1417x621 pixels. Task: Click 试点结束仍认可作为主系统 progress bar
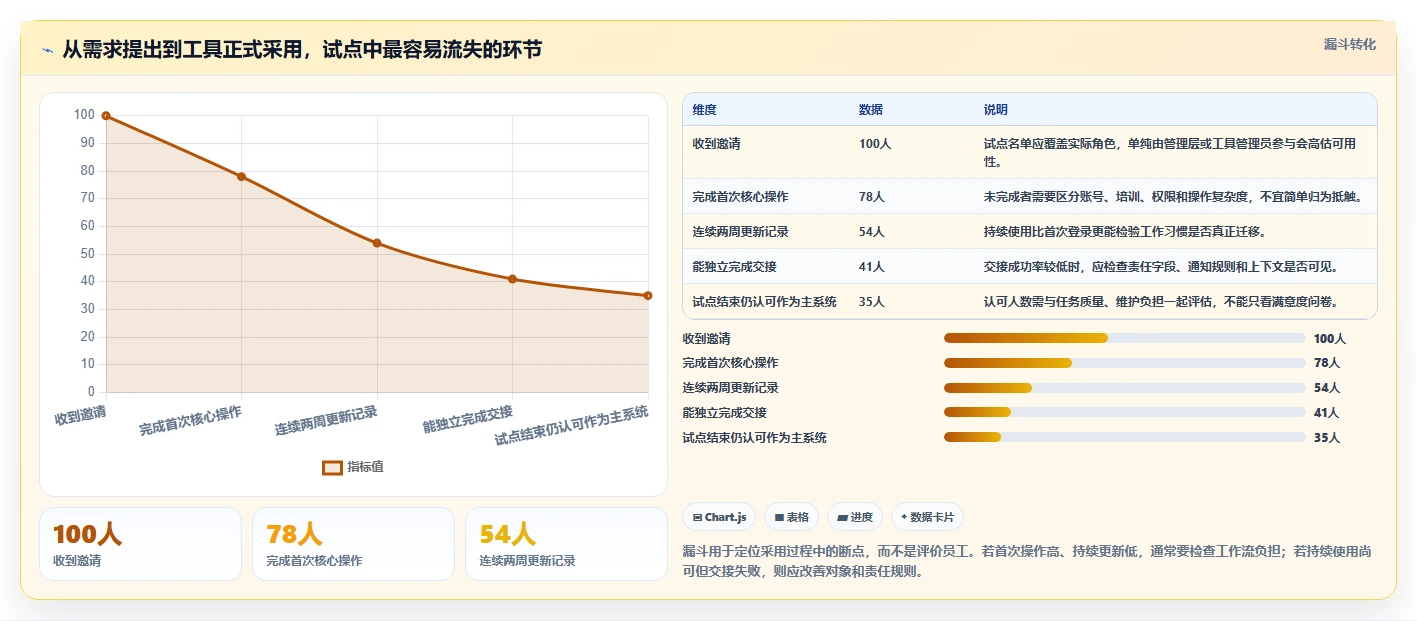click(x=1125, y=437)
